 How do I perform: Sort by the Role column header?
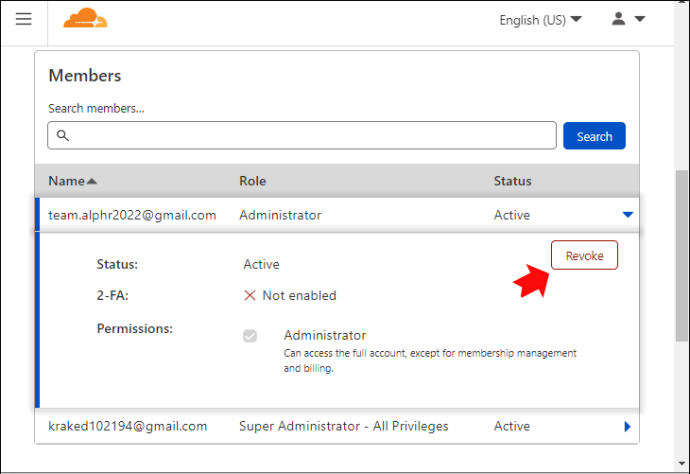(x=253, y=181)
